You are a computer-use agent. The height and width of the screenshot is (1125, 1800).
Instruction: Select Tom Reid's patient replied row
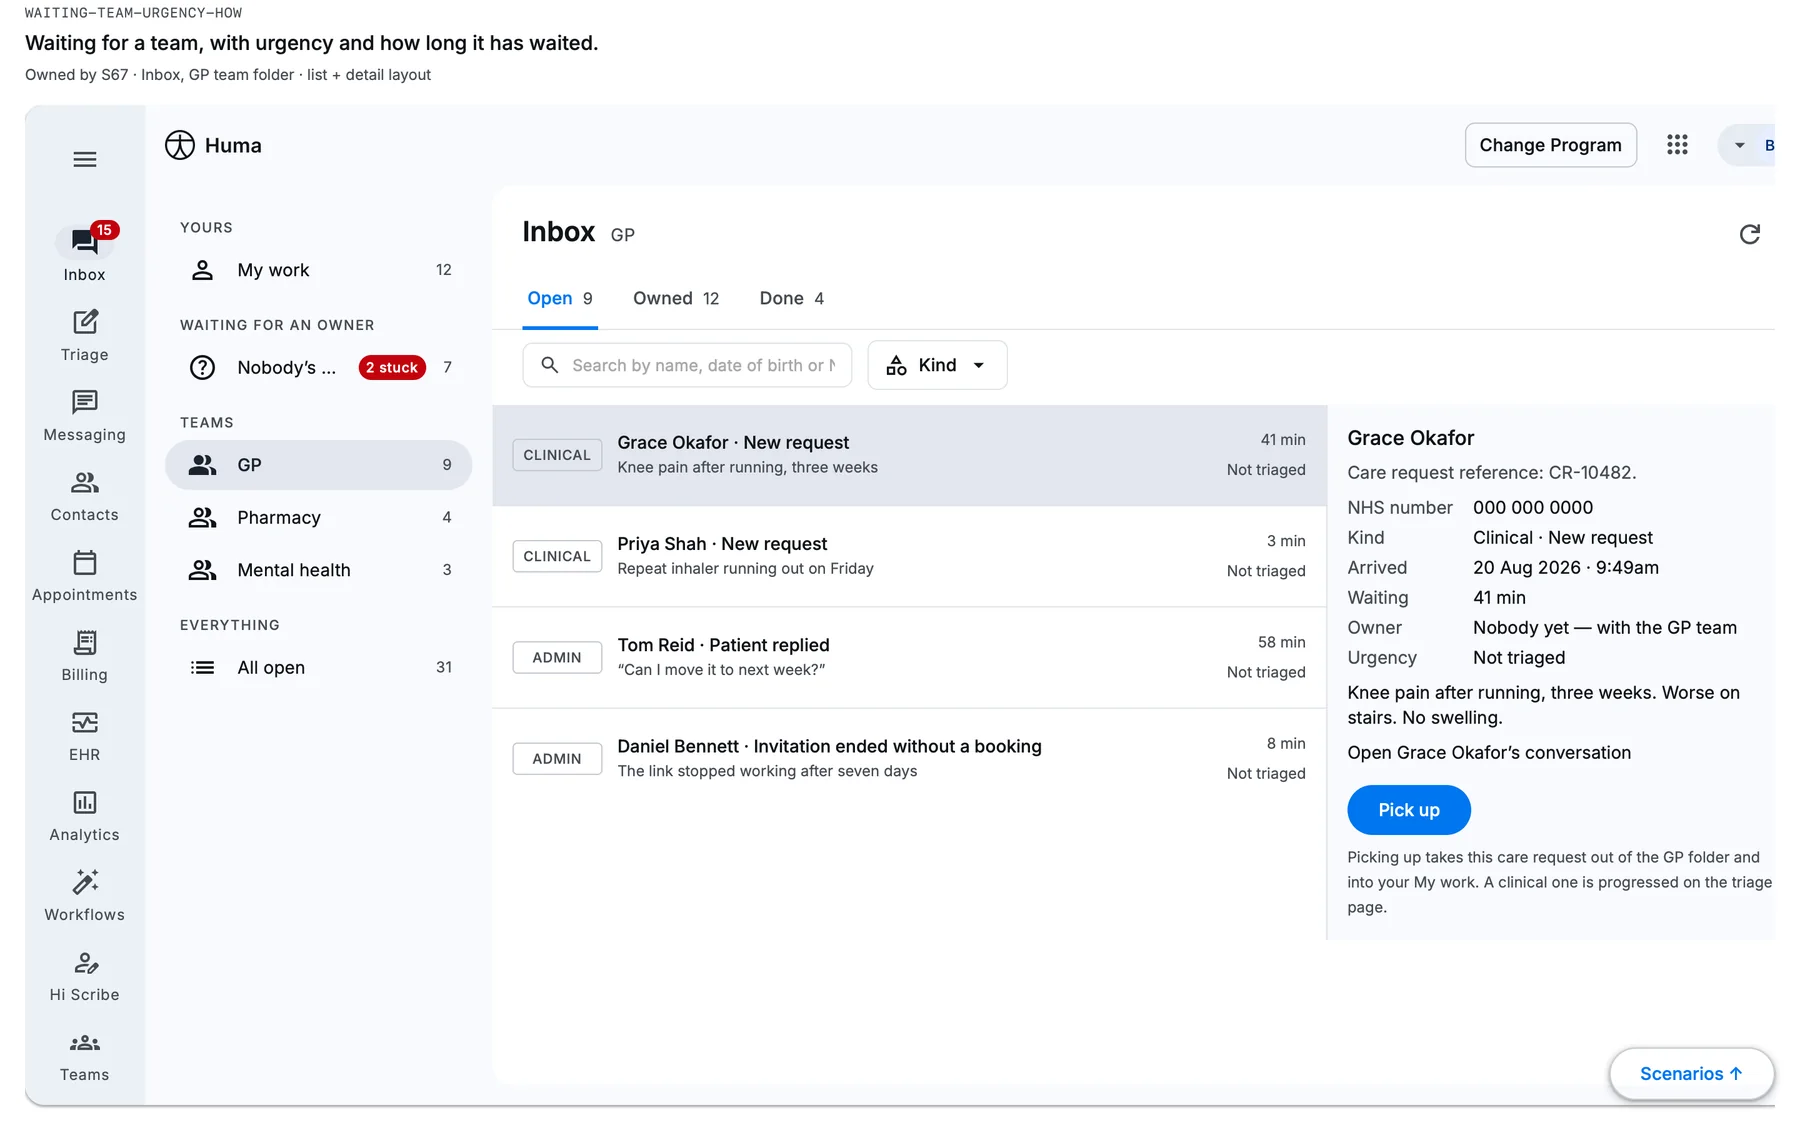point(910,657)
